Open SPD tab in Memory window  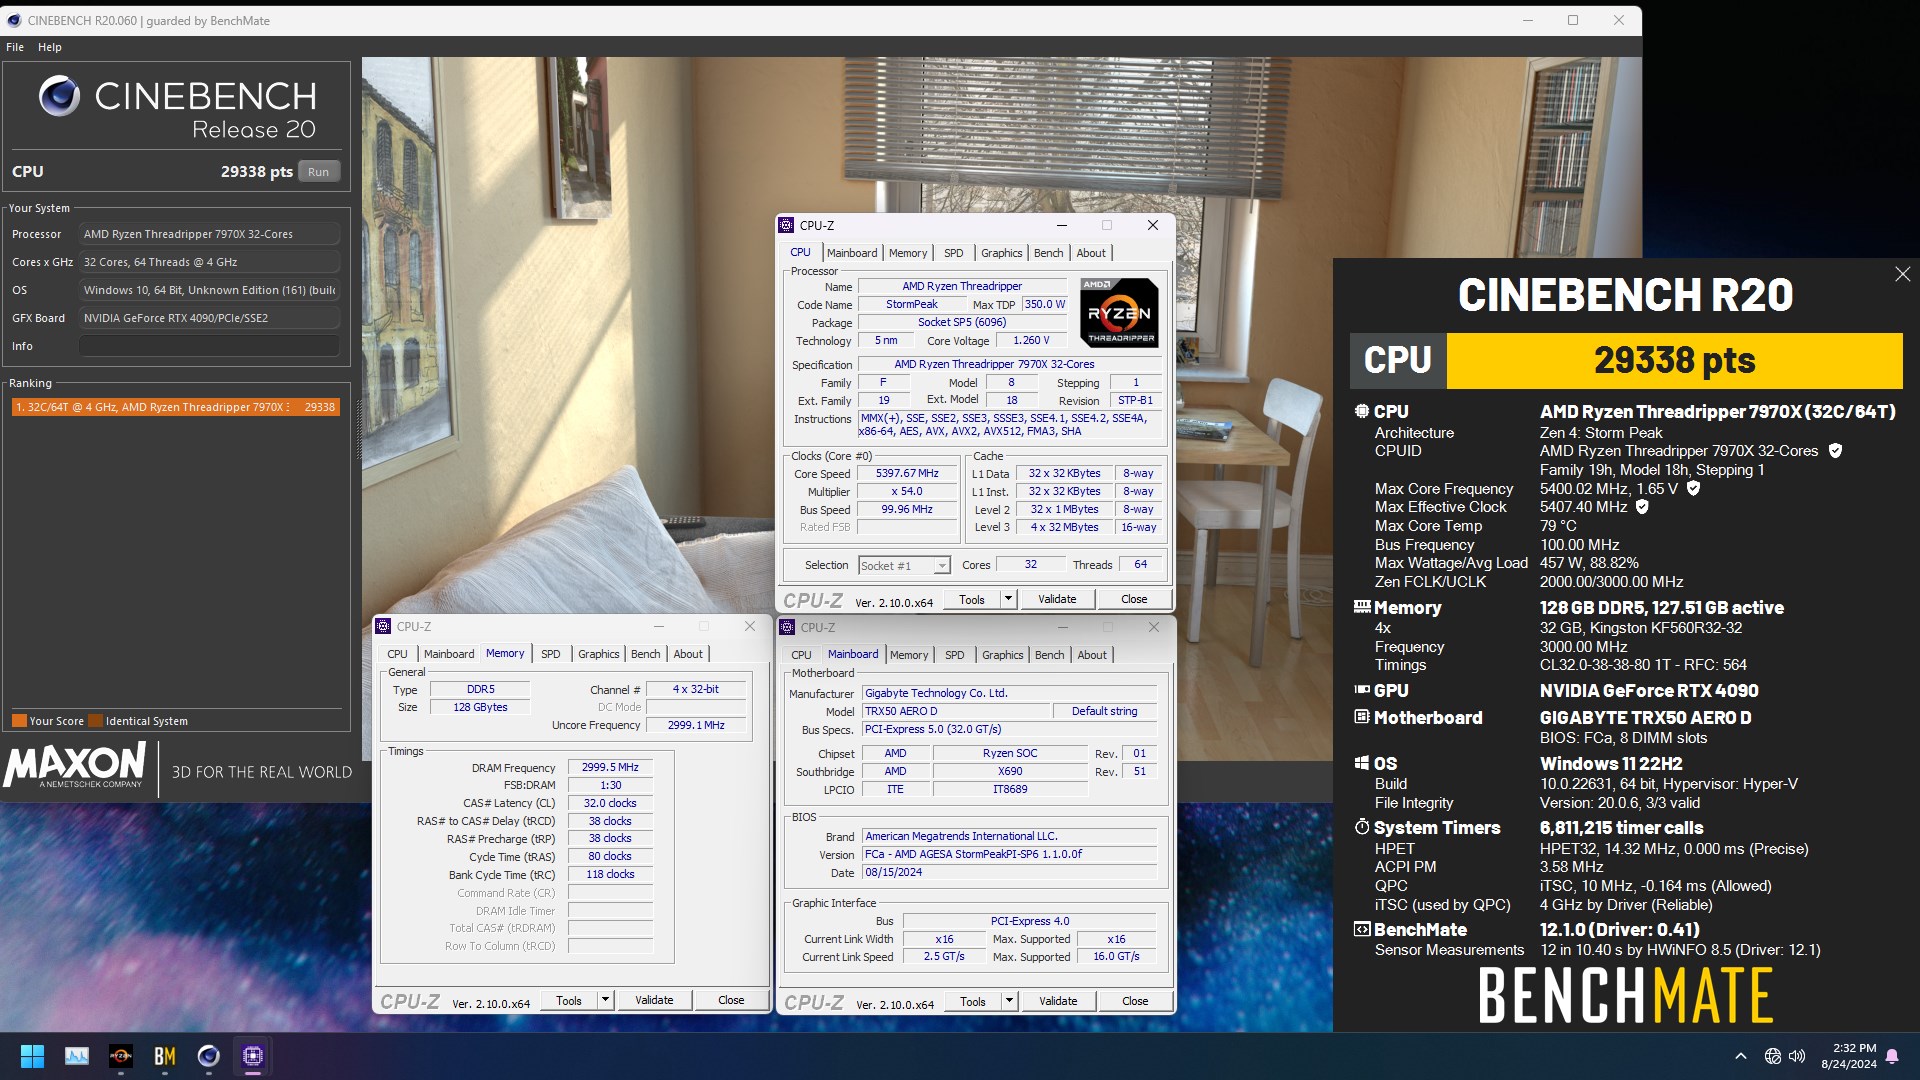[551, 654]
